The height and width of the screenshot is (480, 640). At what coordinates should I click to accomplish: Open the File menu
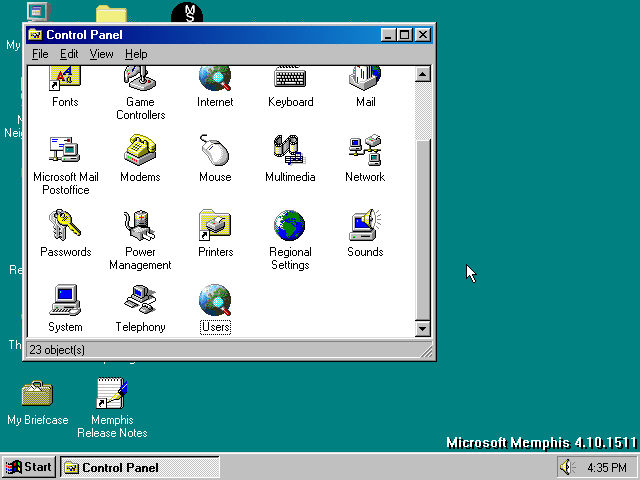point(40,54)
